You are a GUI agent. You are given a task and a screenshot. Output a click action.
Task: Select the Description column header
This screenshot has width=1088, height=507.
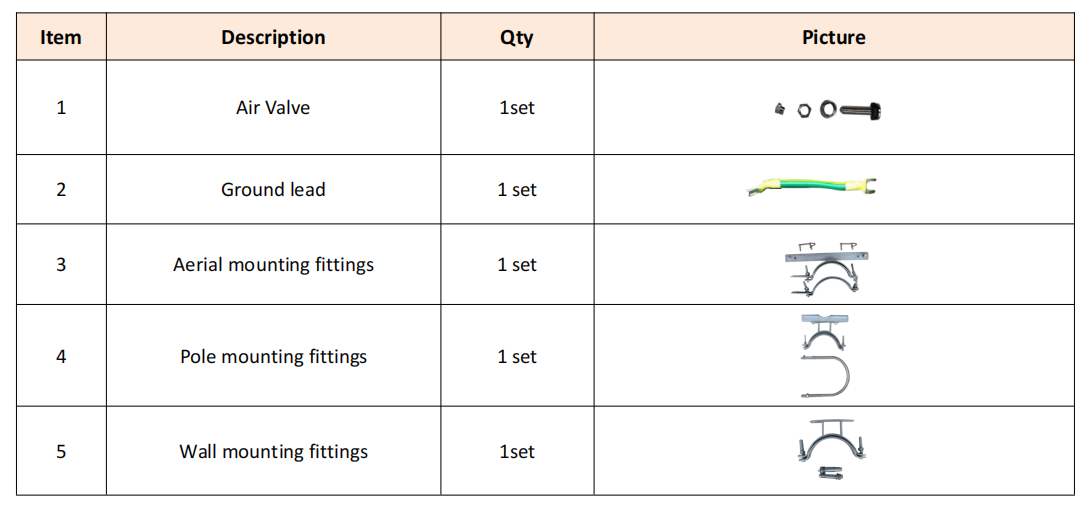point(273,38)
